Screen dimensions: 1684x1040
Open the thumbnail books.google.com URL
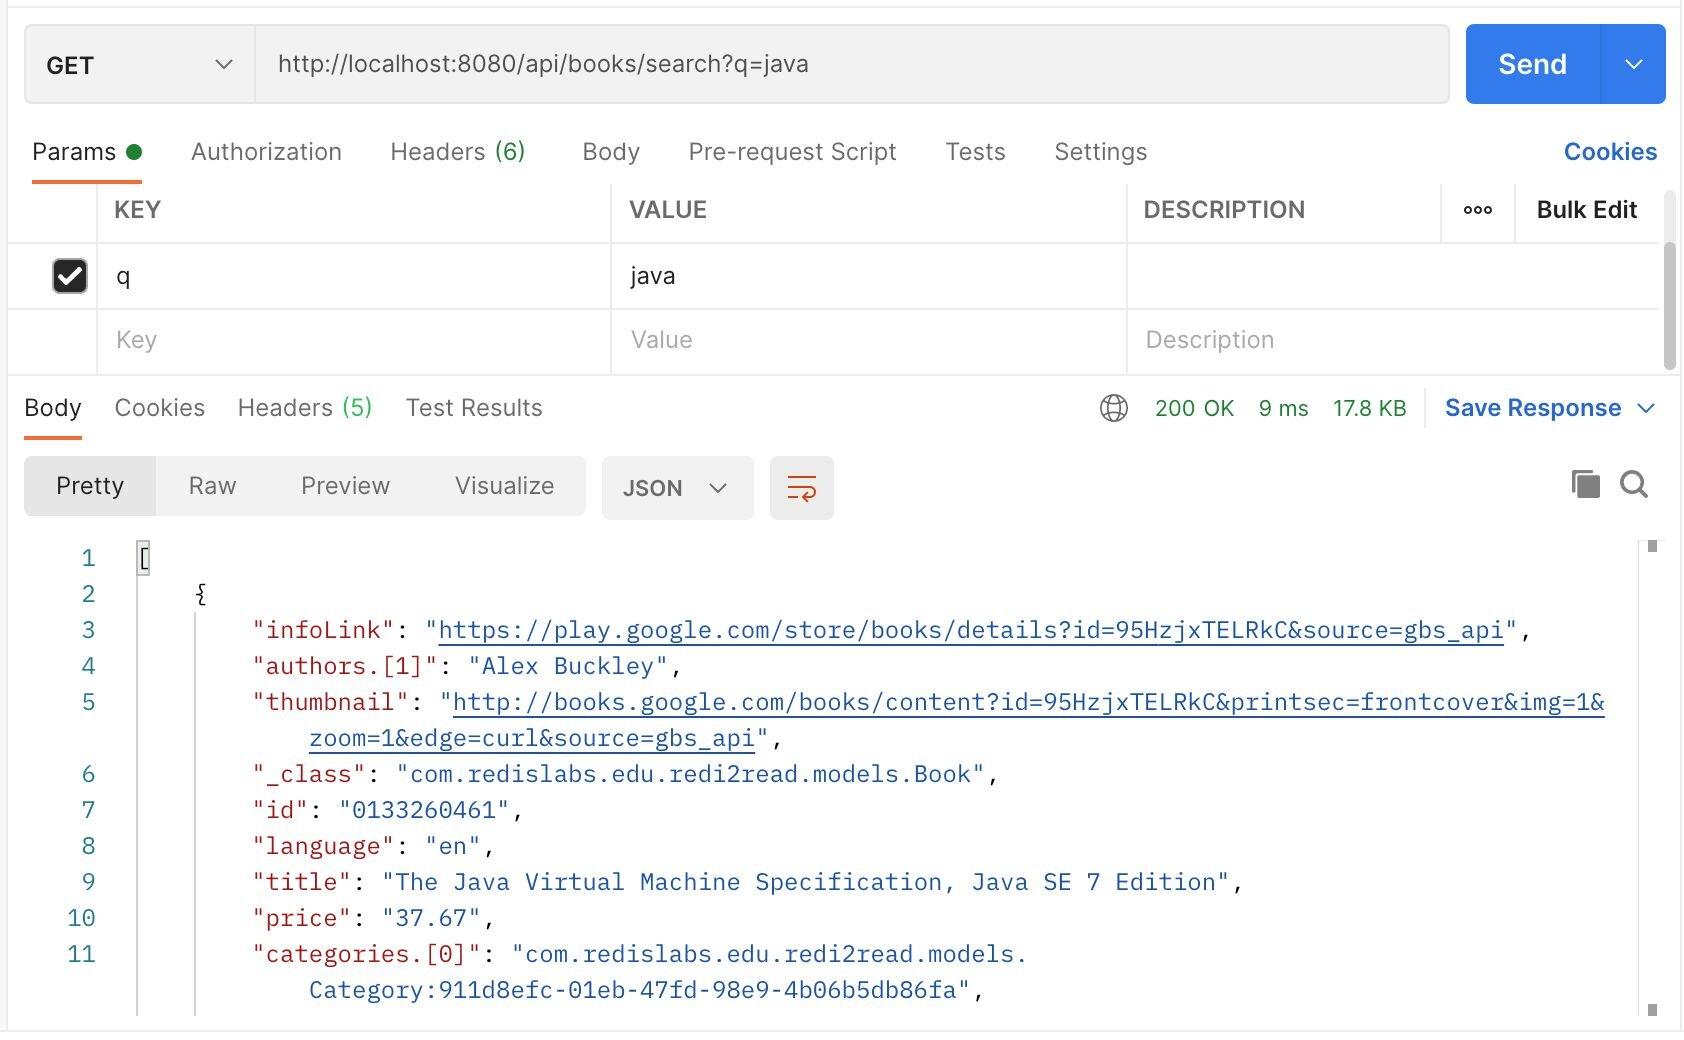[1028, 702]
